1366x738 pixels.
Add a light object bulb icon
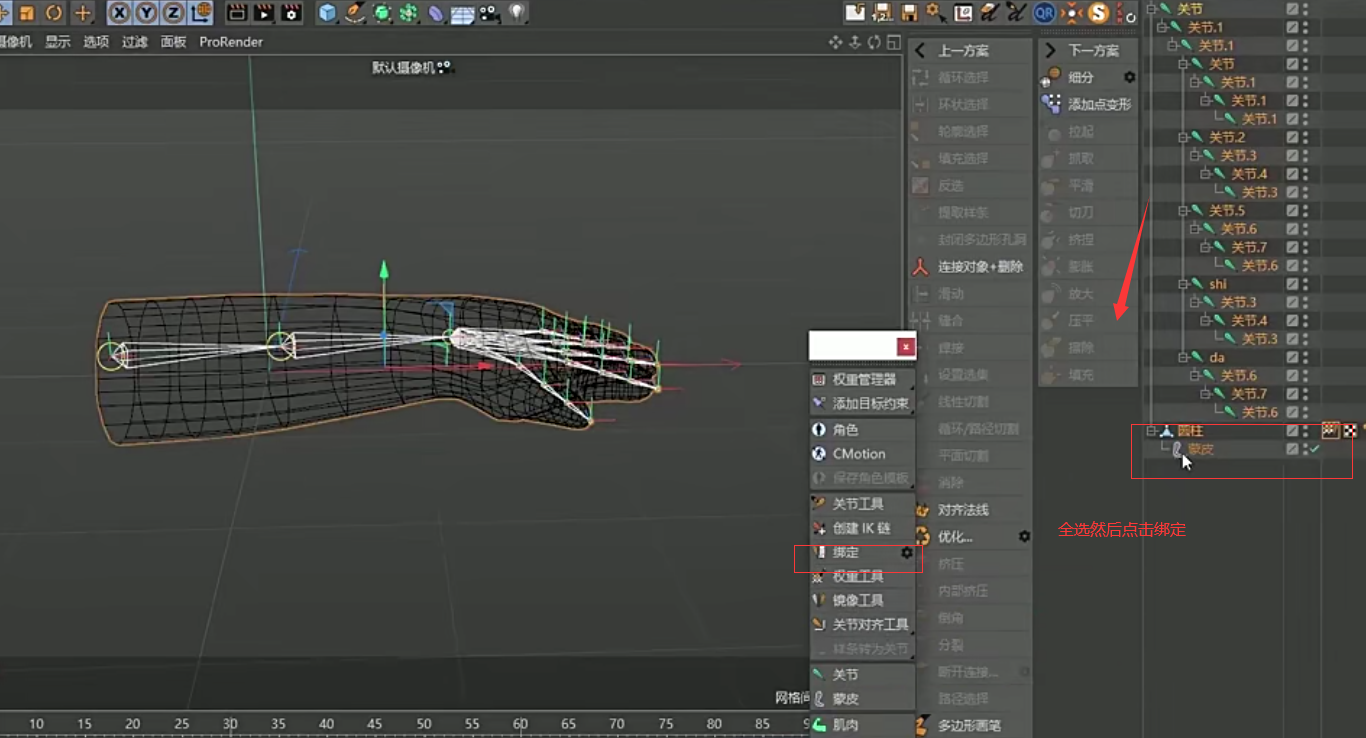(x=516, y=13)
